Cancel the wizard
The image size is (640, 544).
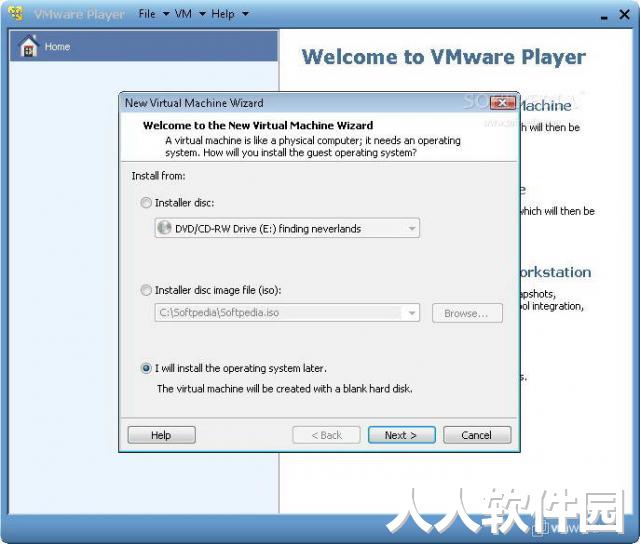pos(477,435)
